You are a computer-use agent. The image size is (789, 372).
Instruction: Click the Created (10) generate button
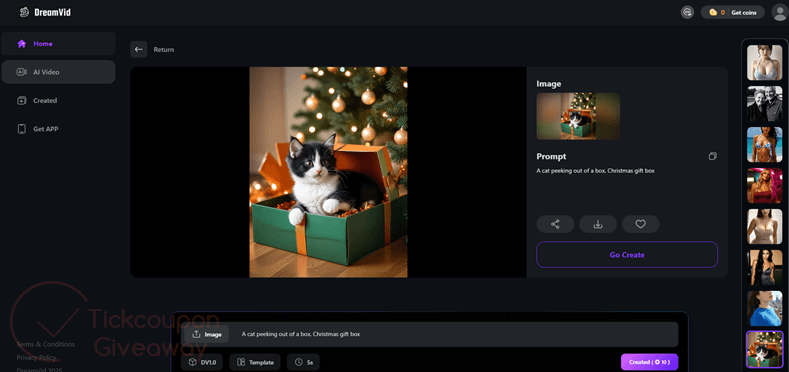tap(650, 362)
